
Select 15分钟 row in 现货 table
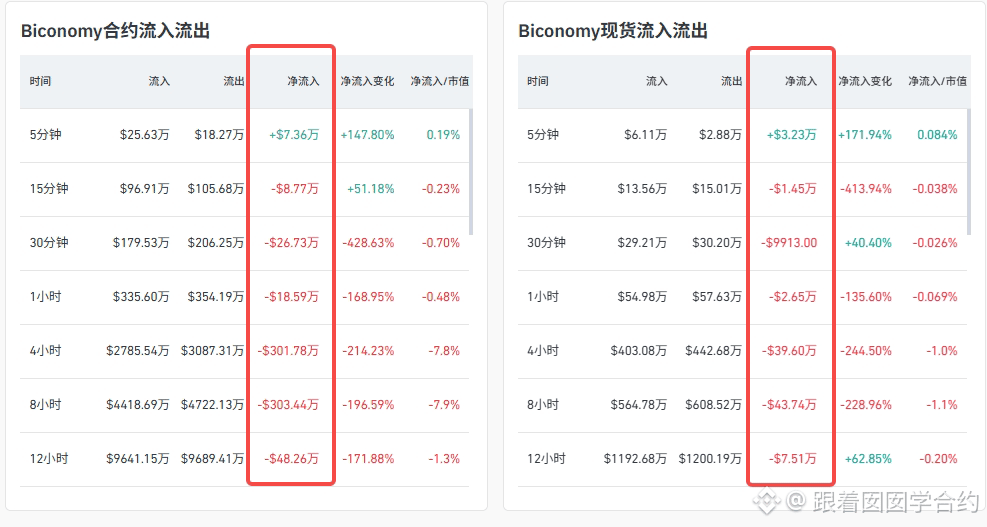[742, 189]
